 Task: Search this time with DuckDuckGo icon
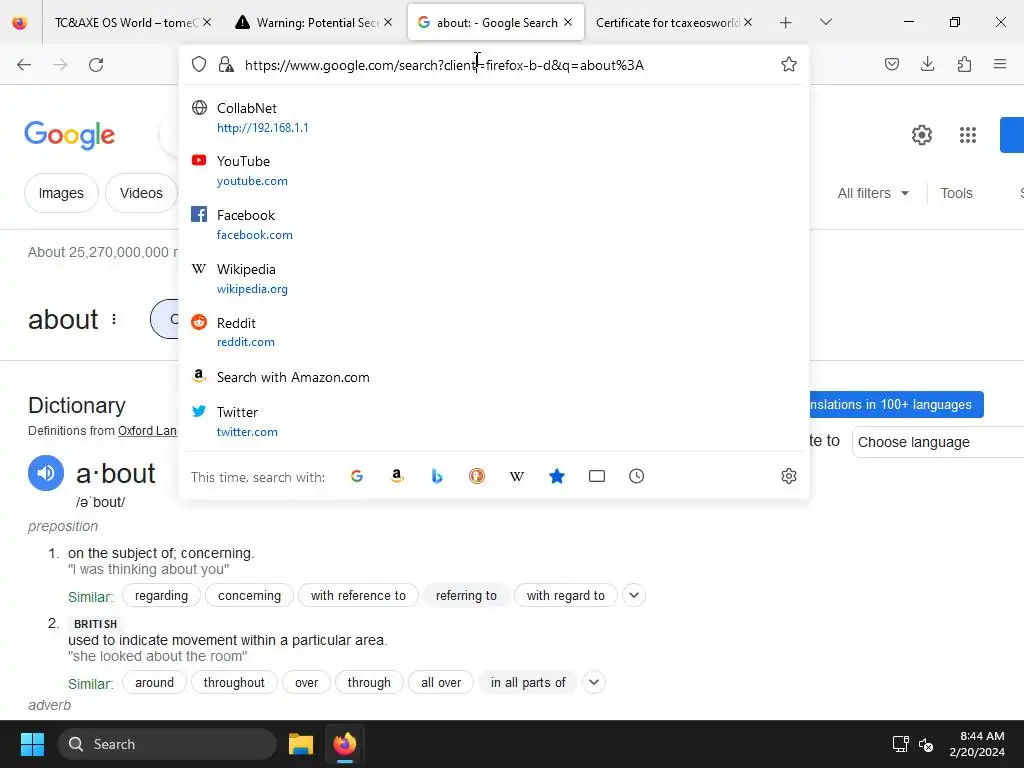point(477,476)
